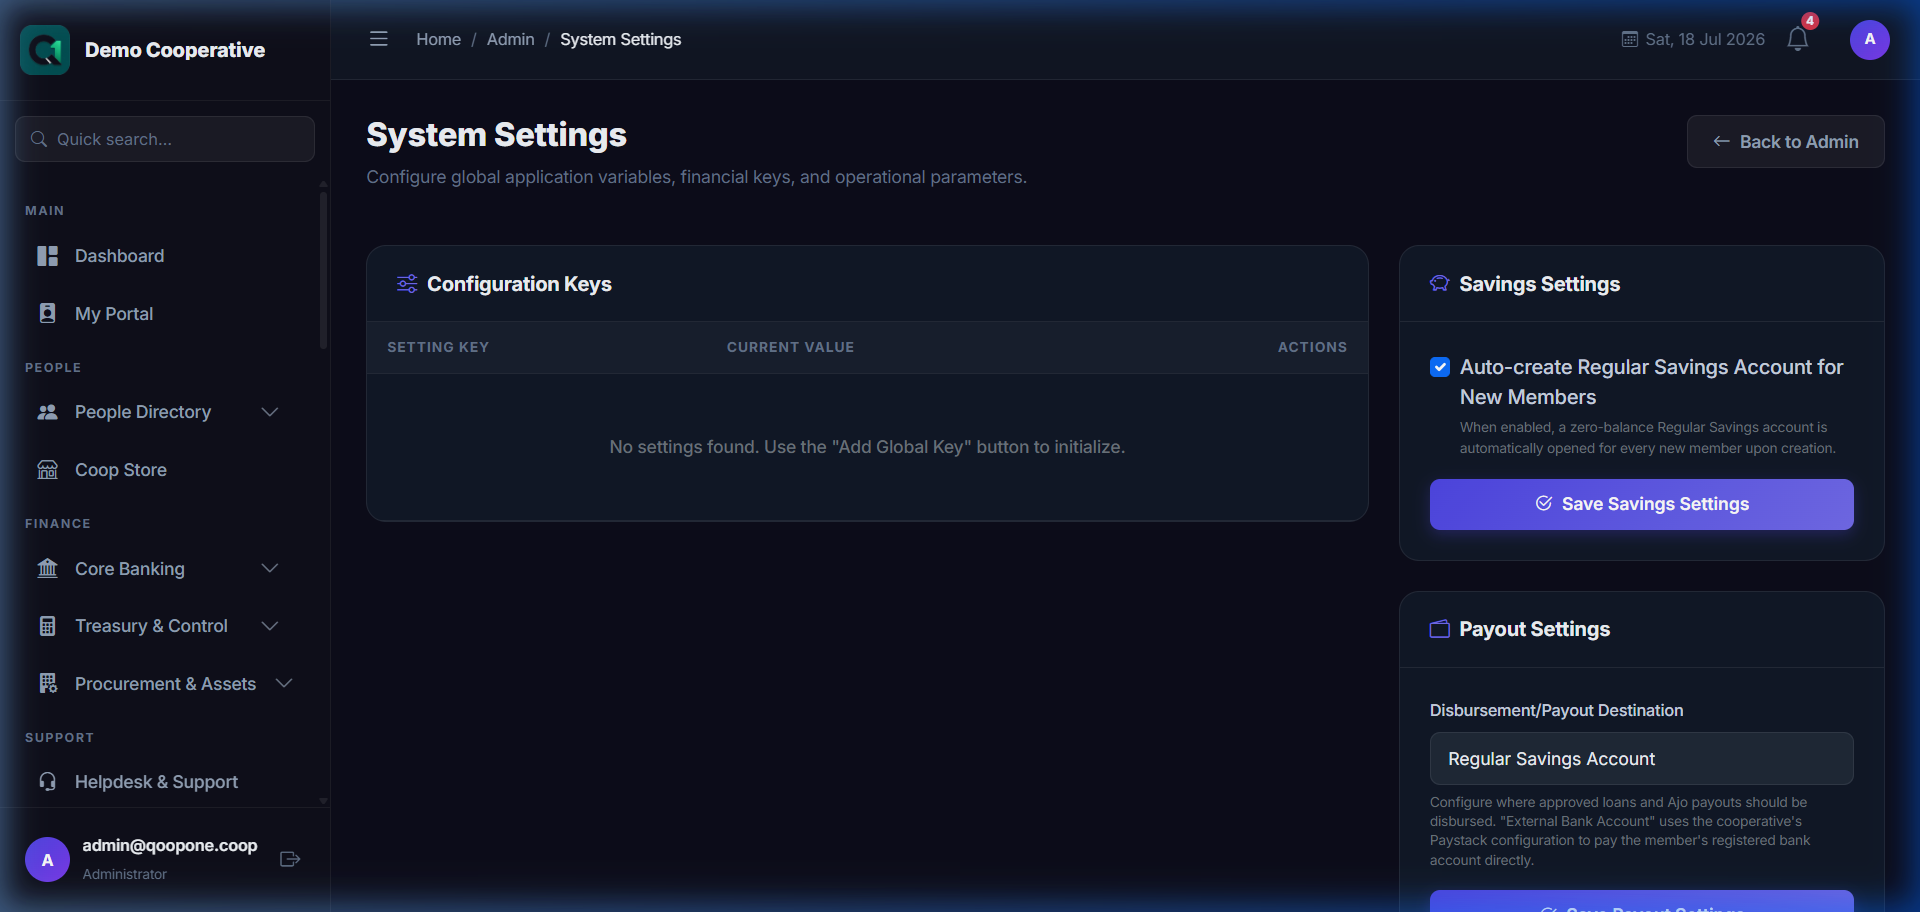Image resolution: width=1920 pixels, height=912 pixels.
Task: Toggle the hamburger sidebar menu icon
Action: point(378,39)
